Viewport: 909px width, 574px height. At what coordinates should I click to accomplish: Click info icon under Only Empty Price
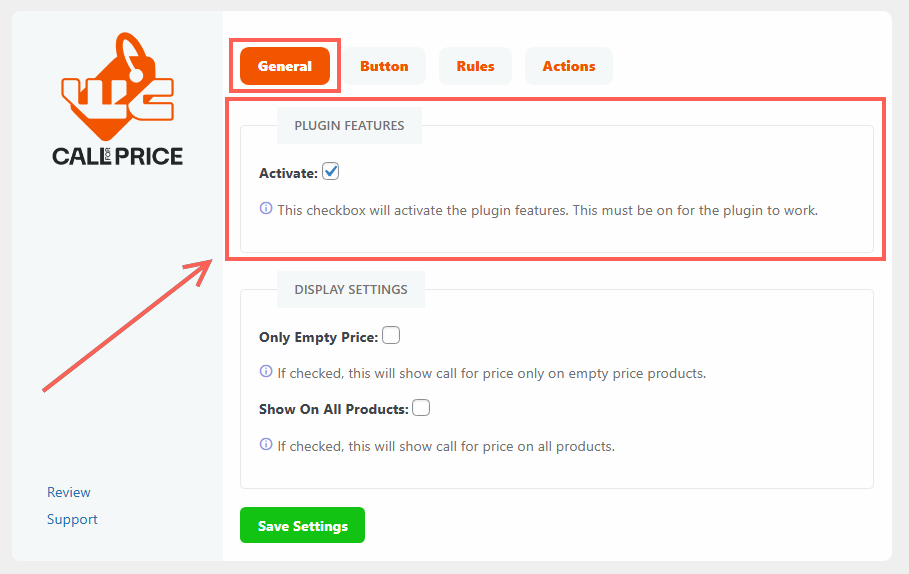point(266,371)
